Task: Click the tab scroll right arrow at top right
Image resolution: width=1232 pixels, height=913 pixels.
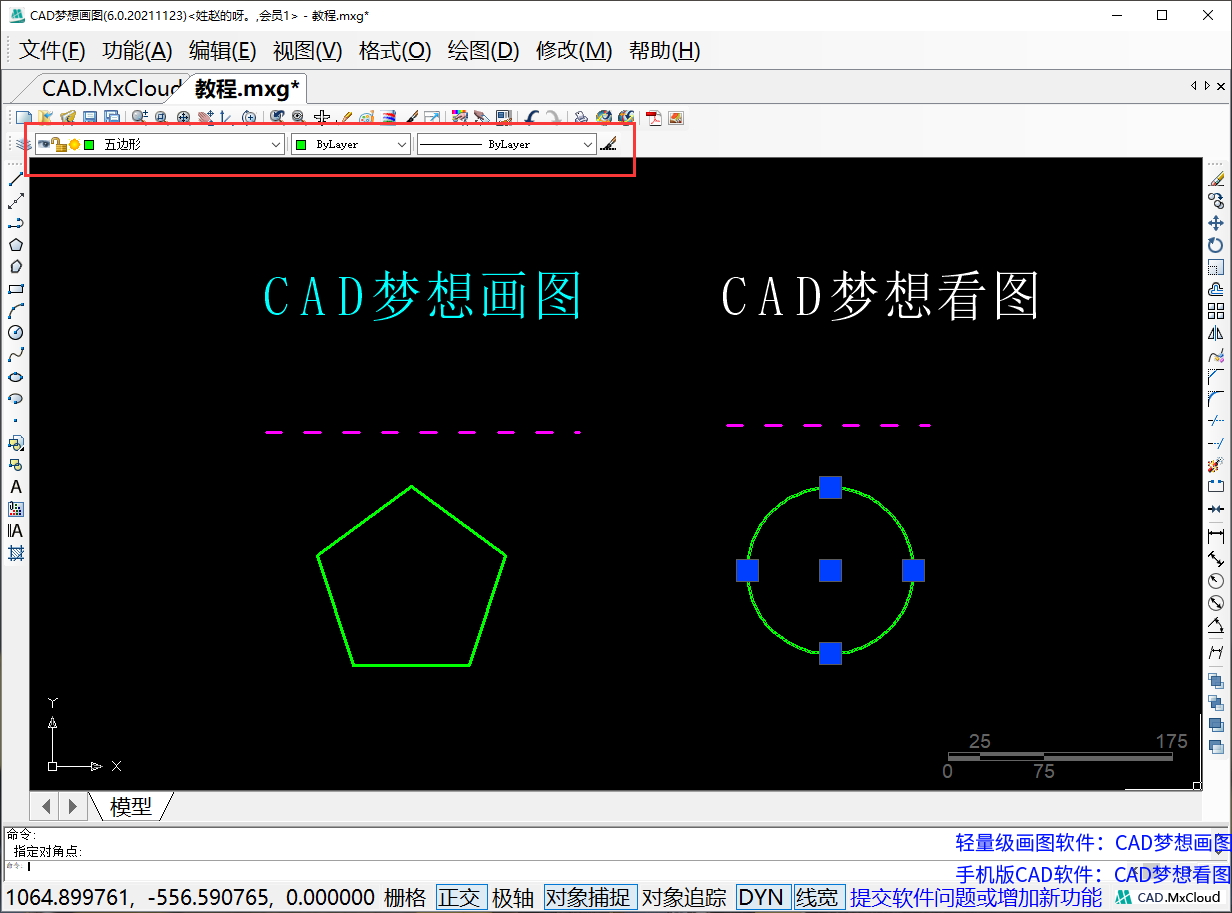Action: tap(1208, 86)
